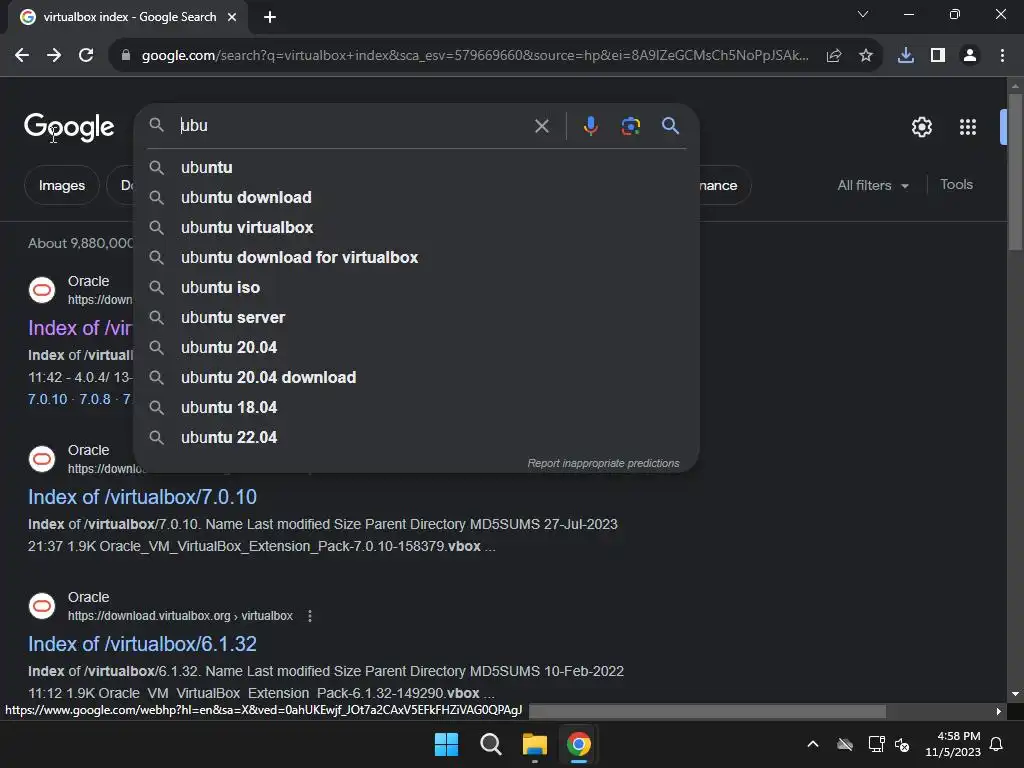Open Windows taskbar search
Screen dimensions: 1024x768
490,744
